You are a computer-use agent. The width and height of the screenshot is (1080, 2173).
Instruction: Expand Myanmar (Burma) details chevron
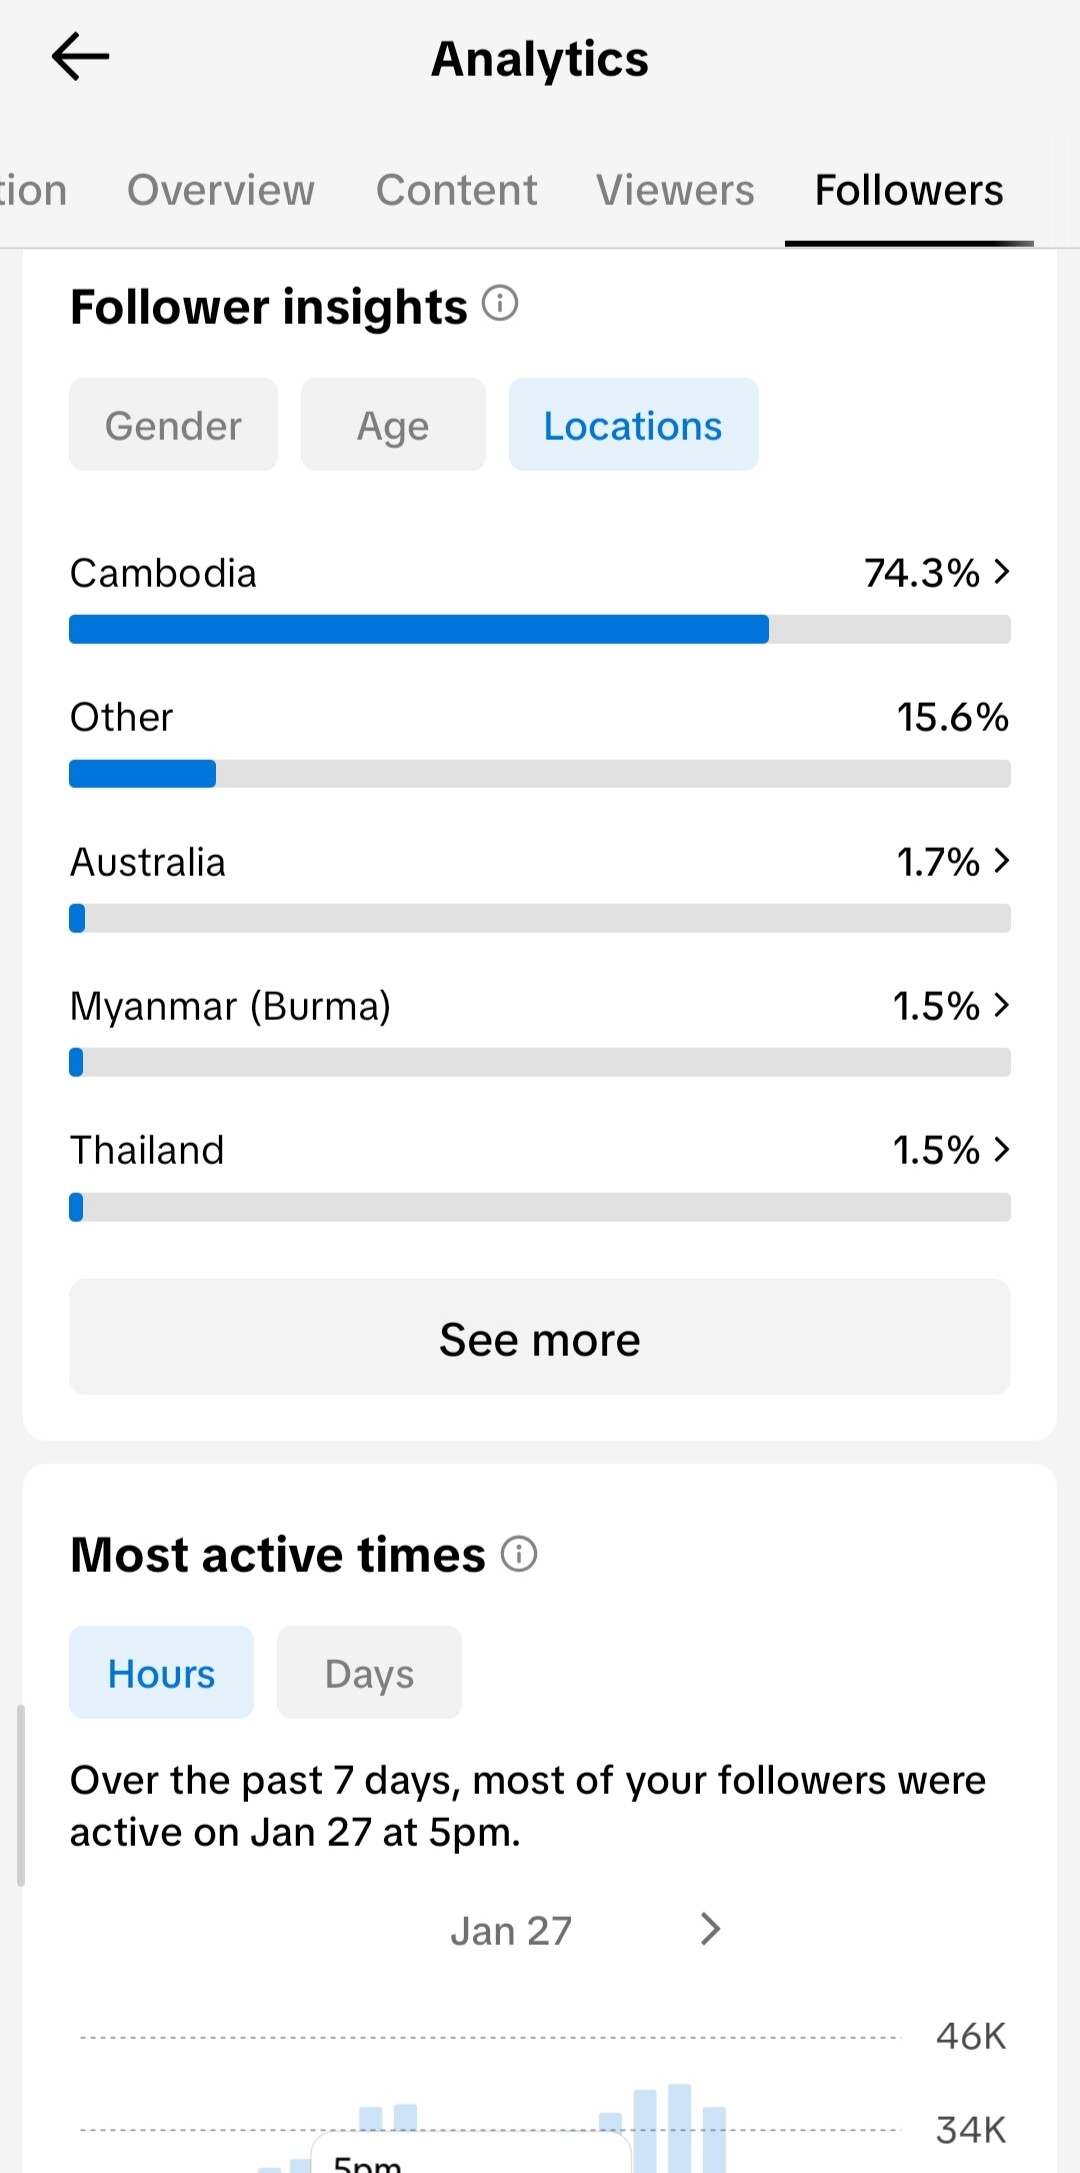pos(1002,1005)
